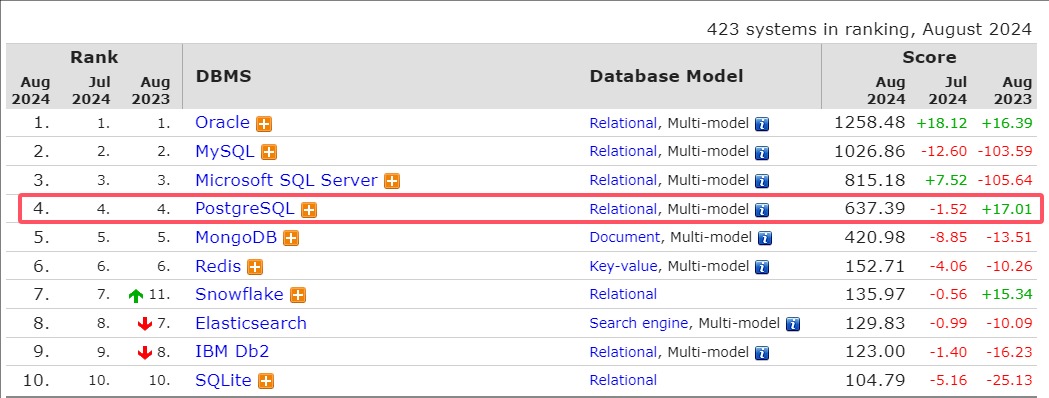Click the info icon in Elasticsearch row
1049x398 pixels.
[x=793, y=324]
